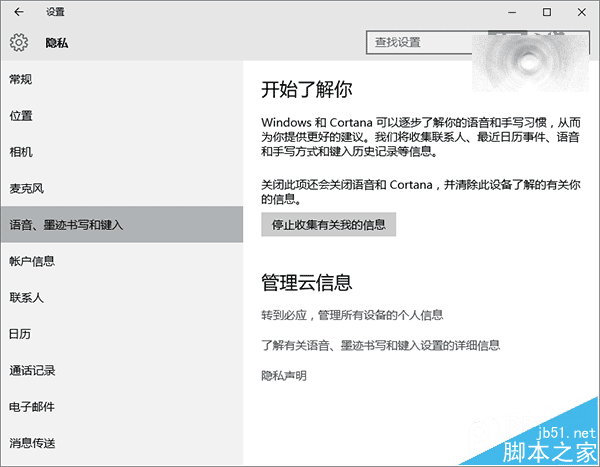Click 了解有关语音、墨迹书写和键入设置的详细信息 link
Image resolution: width=600 pixels, height=467 pixels.
[x=380, y=345]
